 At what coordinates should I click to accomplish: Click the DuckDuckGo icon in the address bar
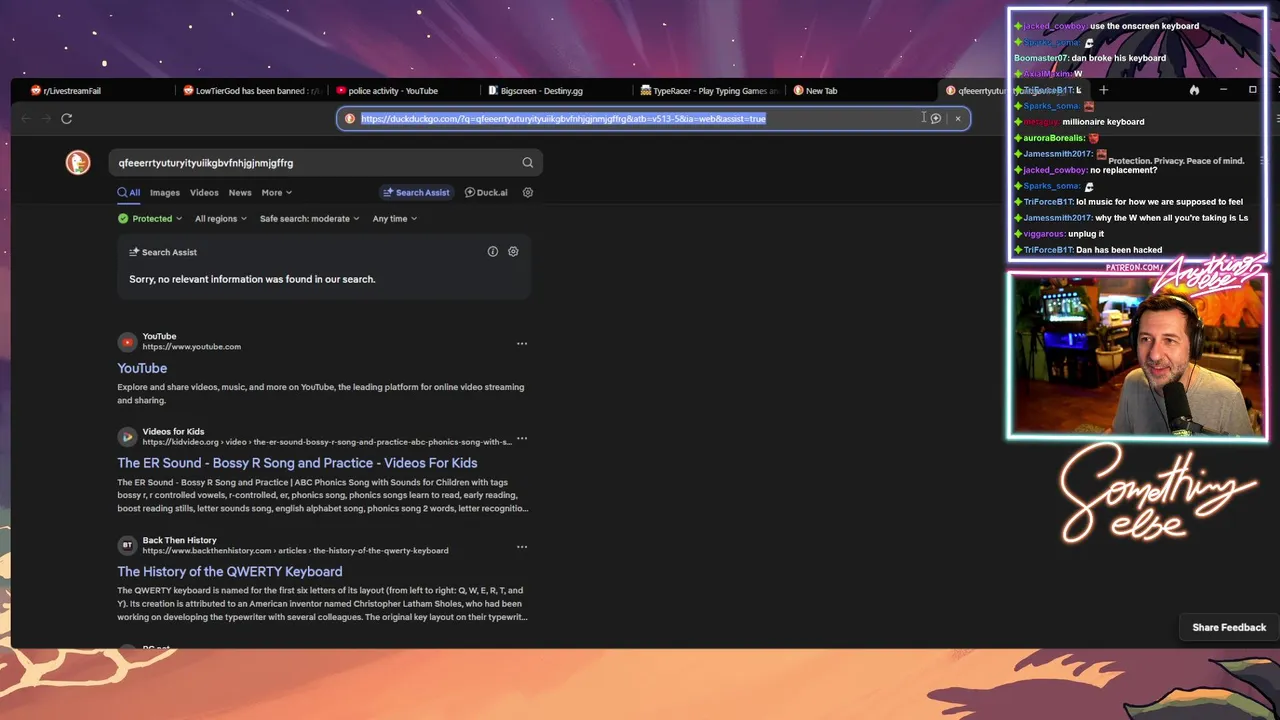[349, 118]
